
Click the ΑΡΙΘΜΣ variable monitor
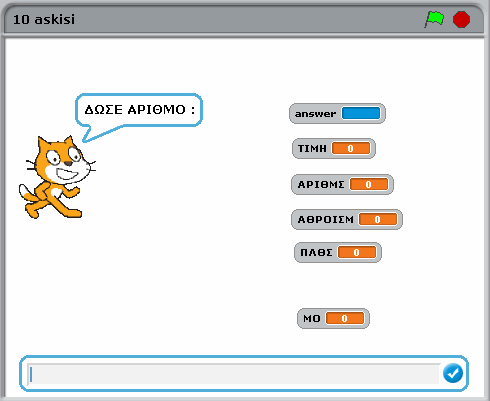coord(342,184)
